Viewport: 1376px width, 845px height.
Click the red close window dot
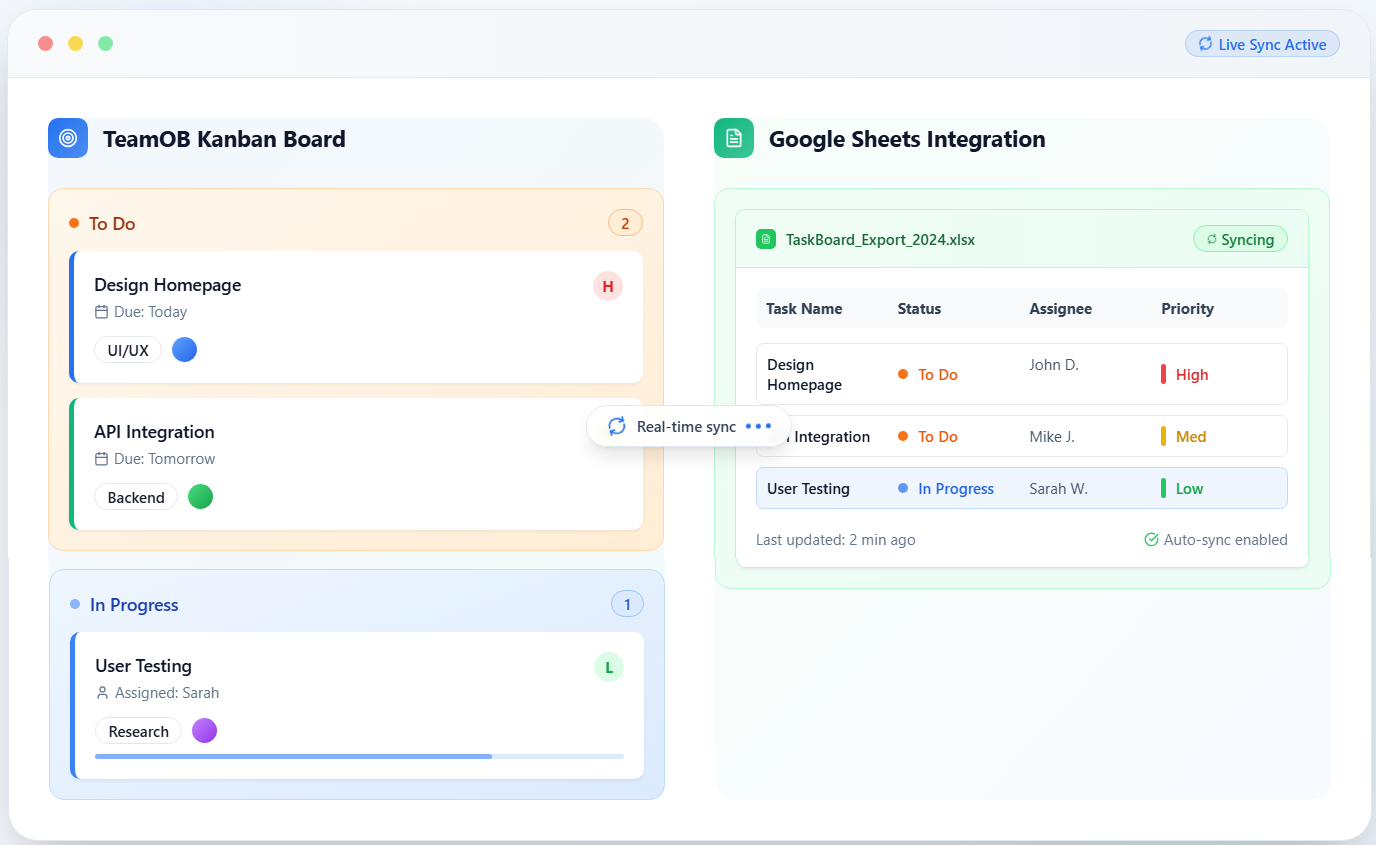45,43
